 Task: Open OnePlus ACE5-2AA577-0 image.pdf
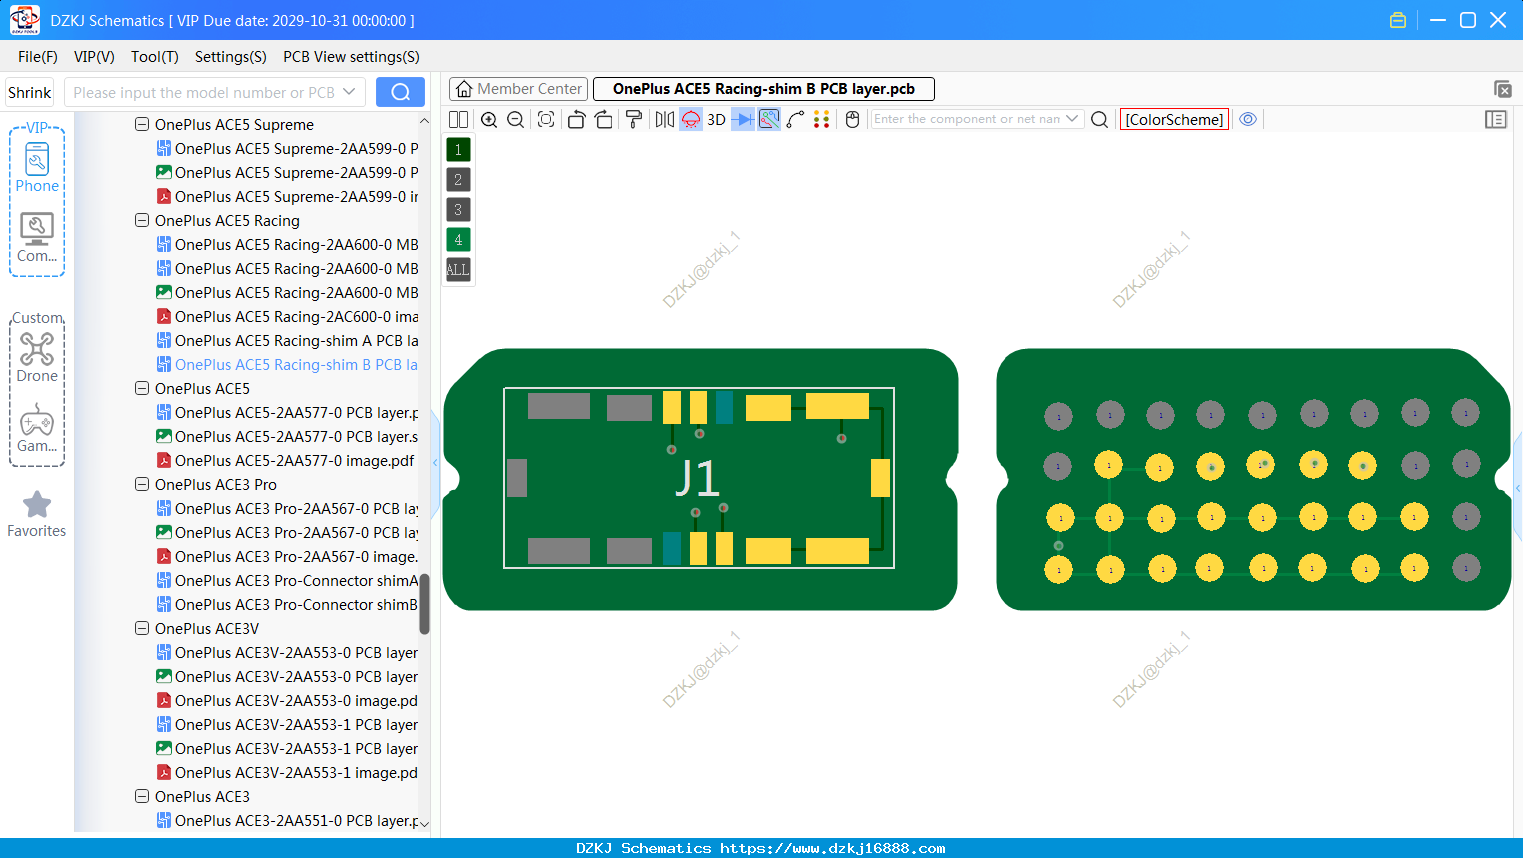click(x=285, y=460)
